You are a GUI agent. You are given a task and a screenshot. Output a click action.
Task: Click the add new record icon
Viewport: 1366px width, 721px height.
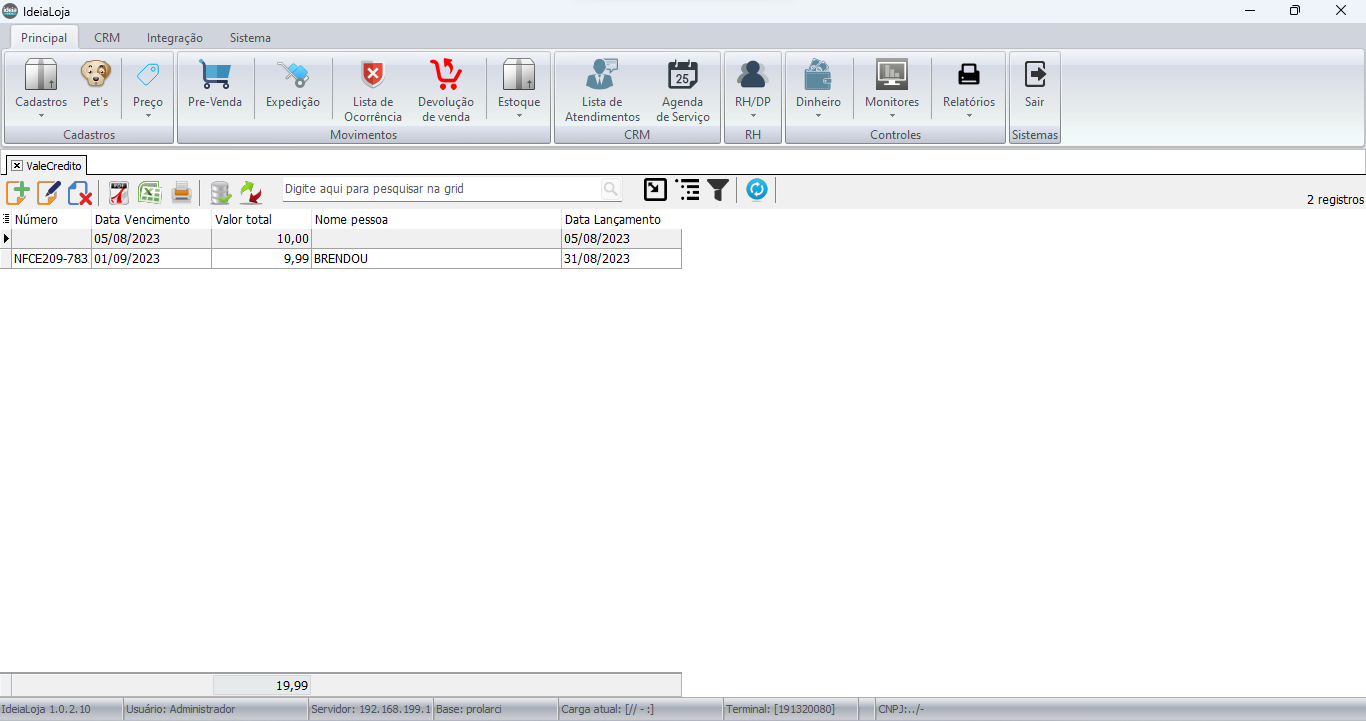18,191
